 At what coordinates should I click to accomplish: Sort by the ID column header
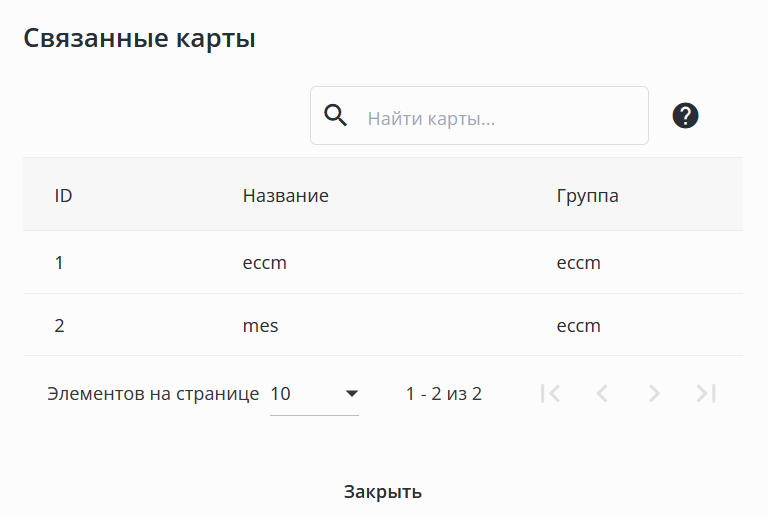pos(63,195)
